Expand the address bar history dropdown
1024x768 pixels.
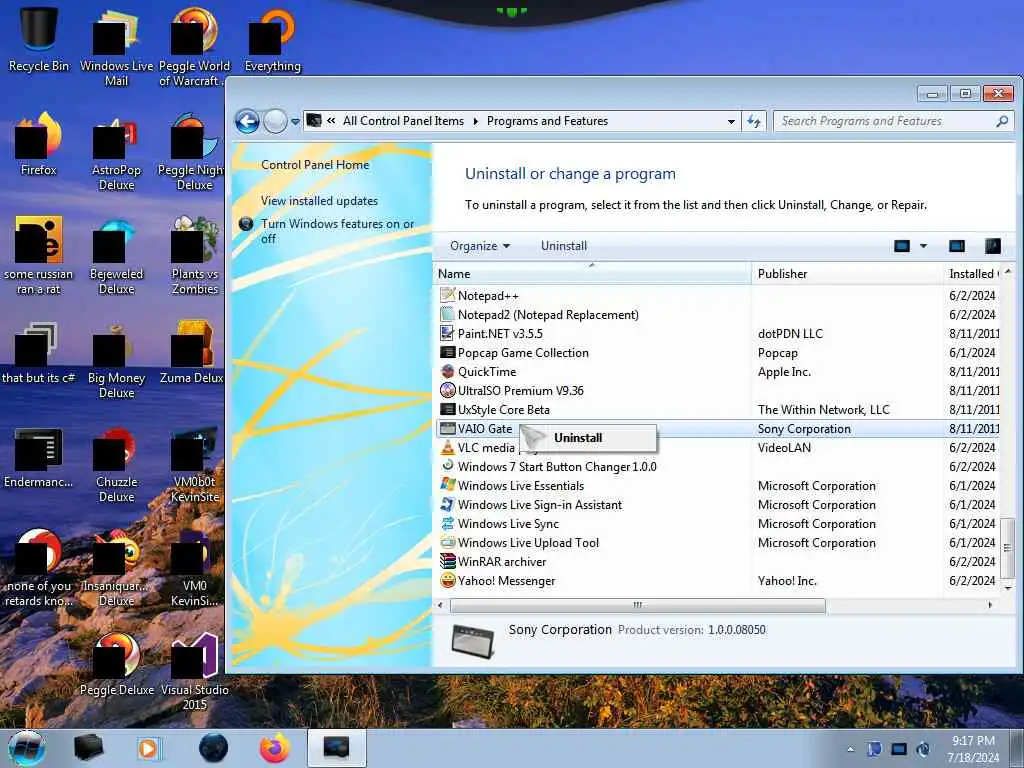tap(731, 121)
